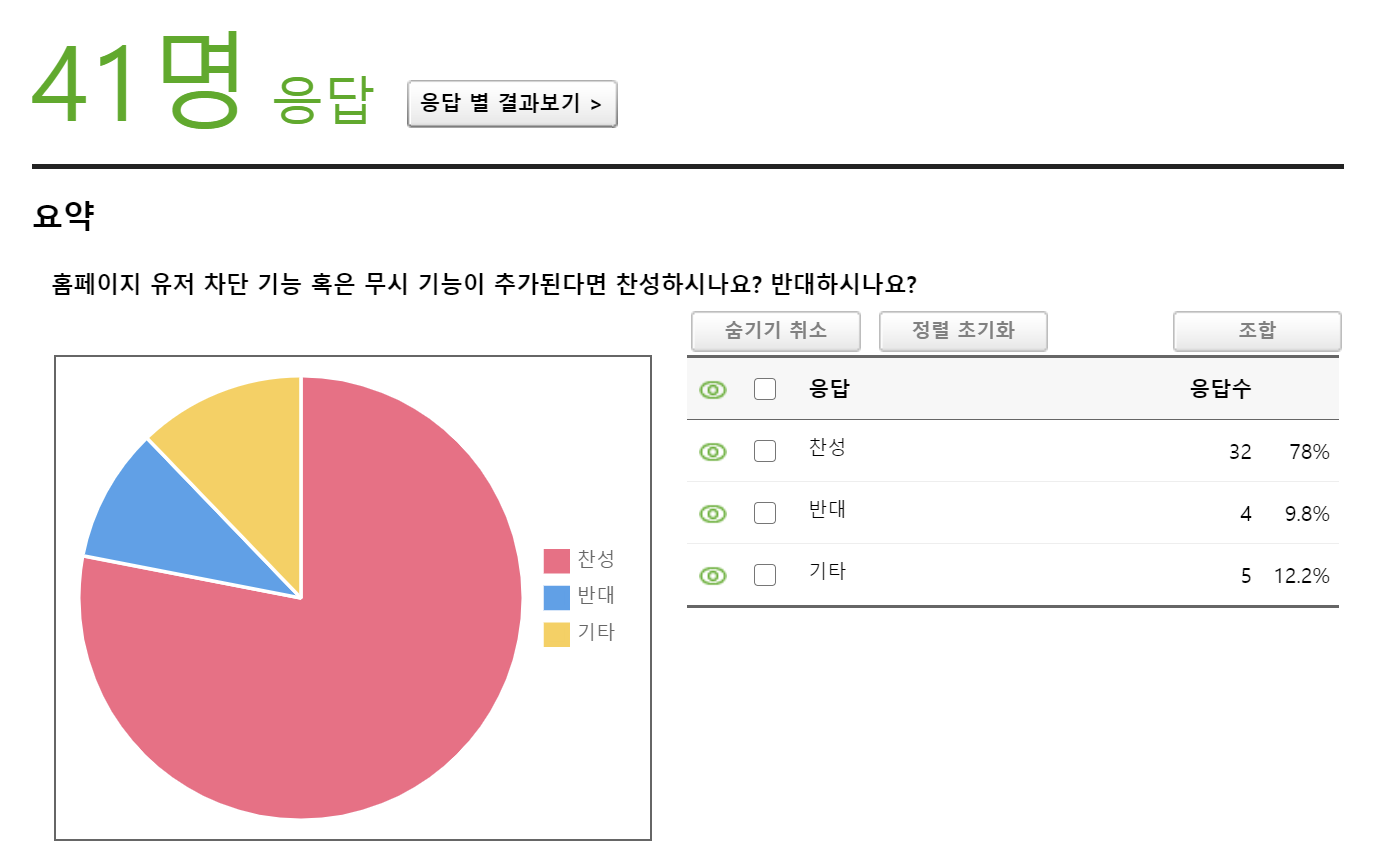The height and width of the screenshot is (856, 1379).
Task: Check the select-all checkbox in header
Action: (x=765, y=389)
